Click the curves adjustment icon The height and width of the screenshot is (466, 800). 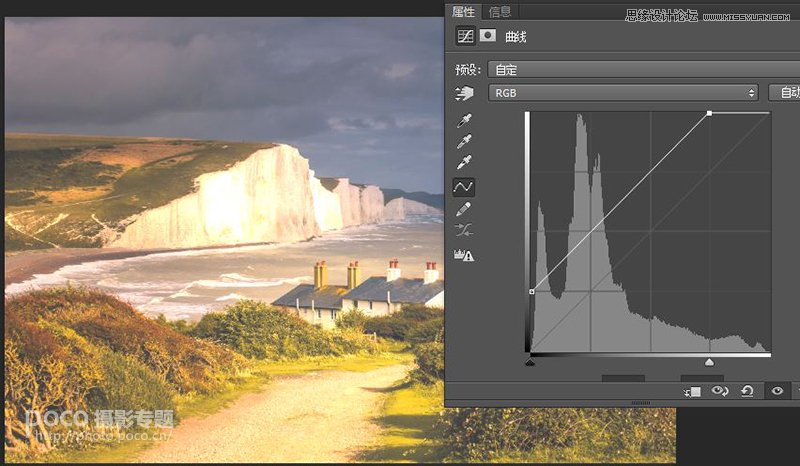point(465,36)
